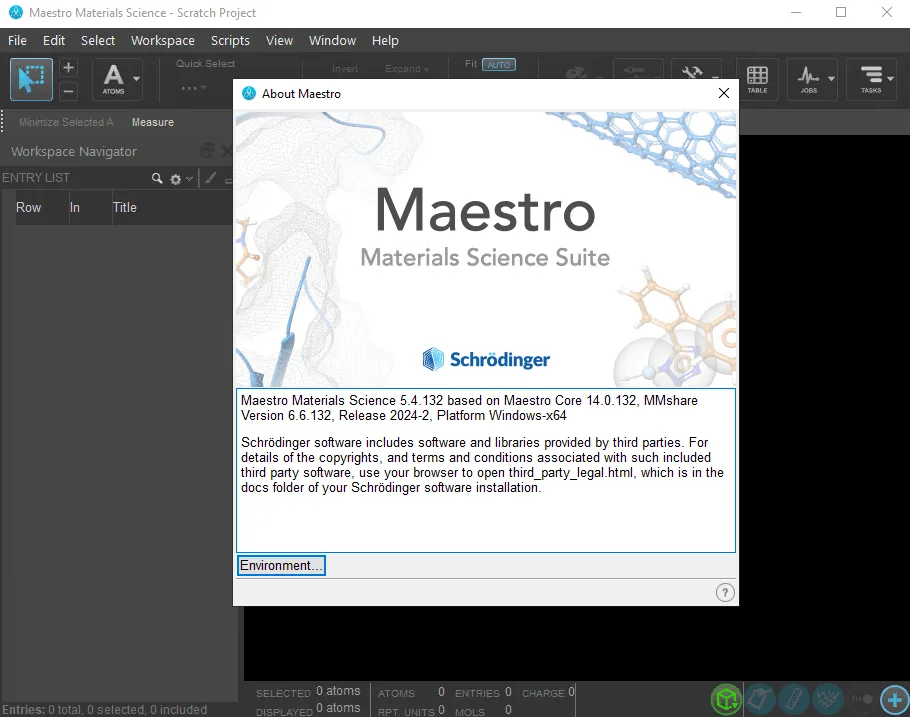Open the Edit menu
This screenshot has width=910, height=717.
54,41
